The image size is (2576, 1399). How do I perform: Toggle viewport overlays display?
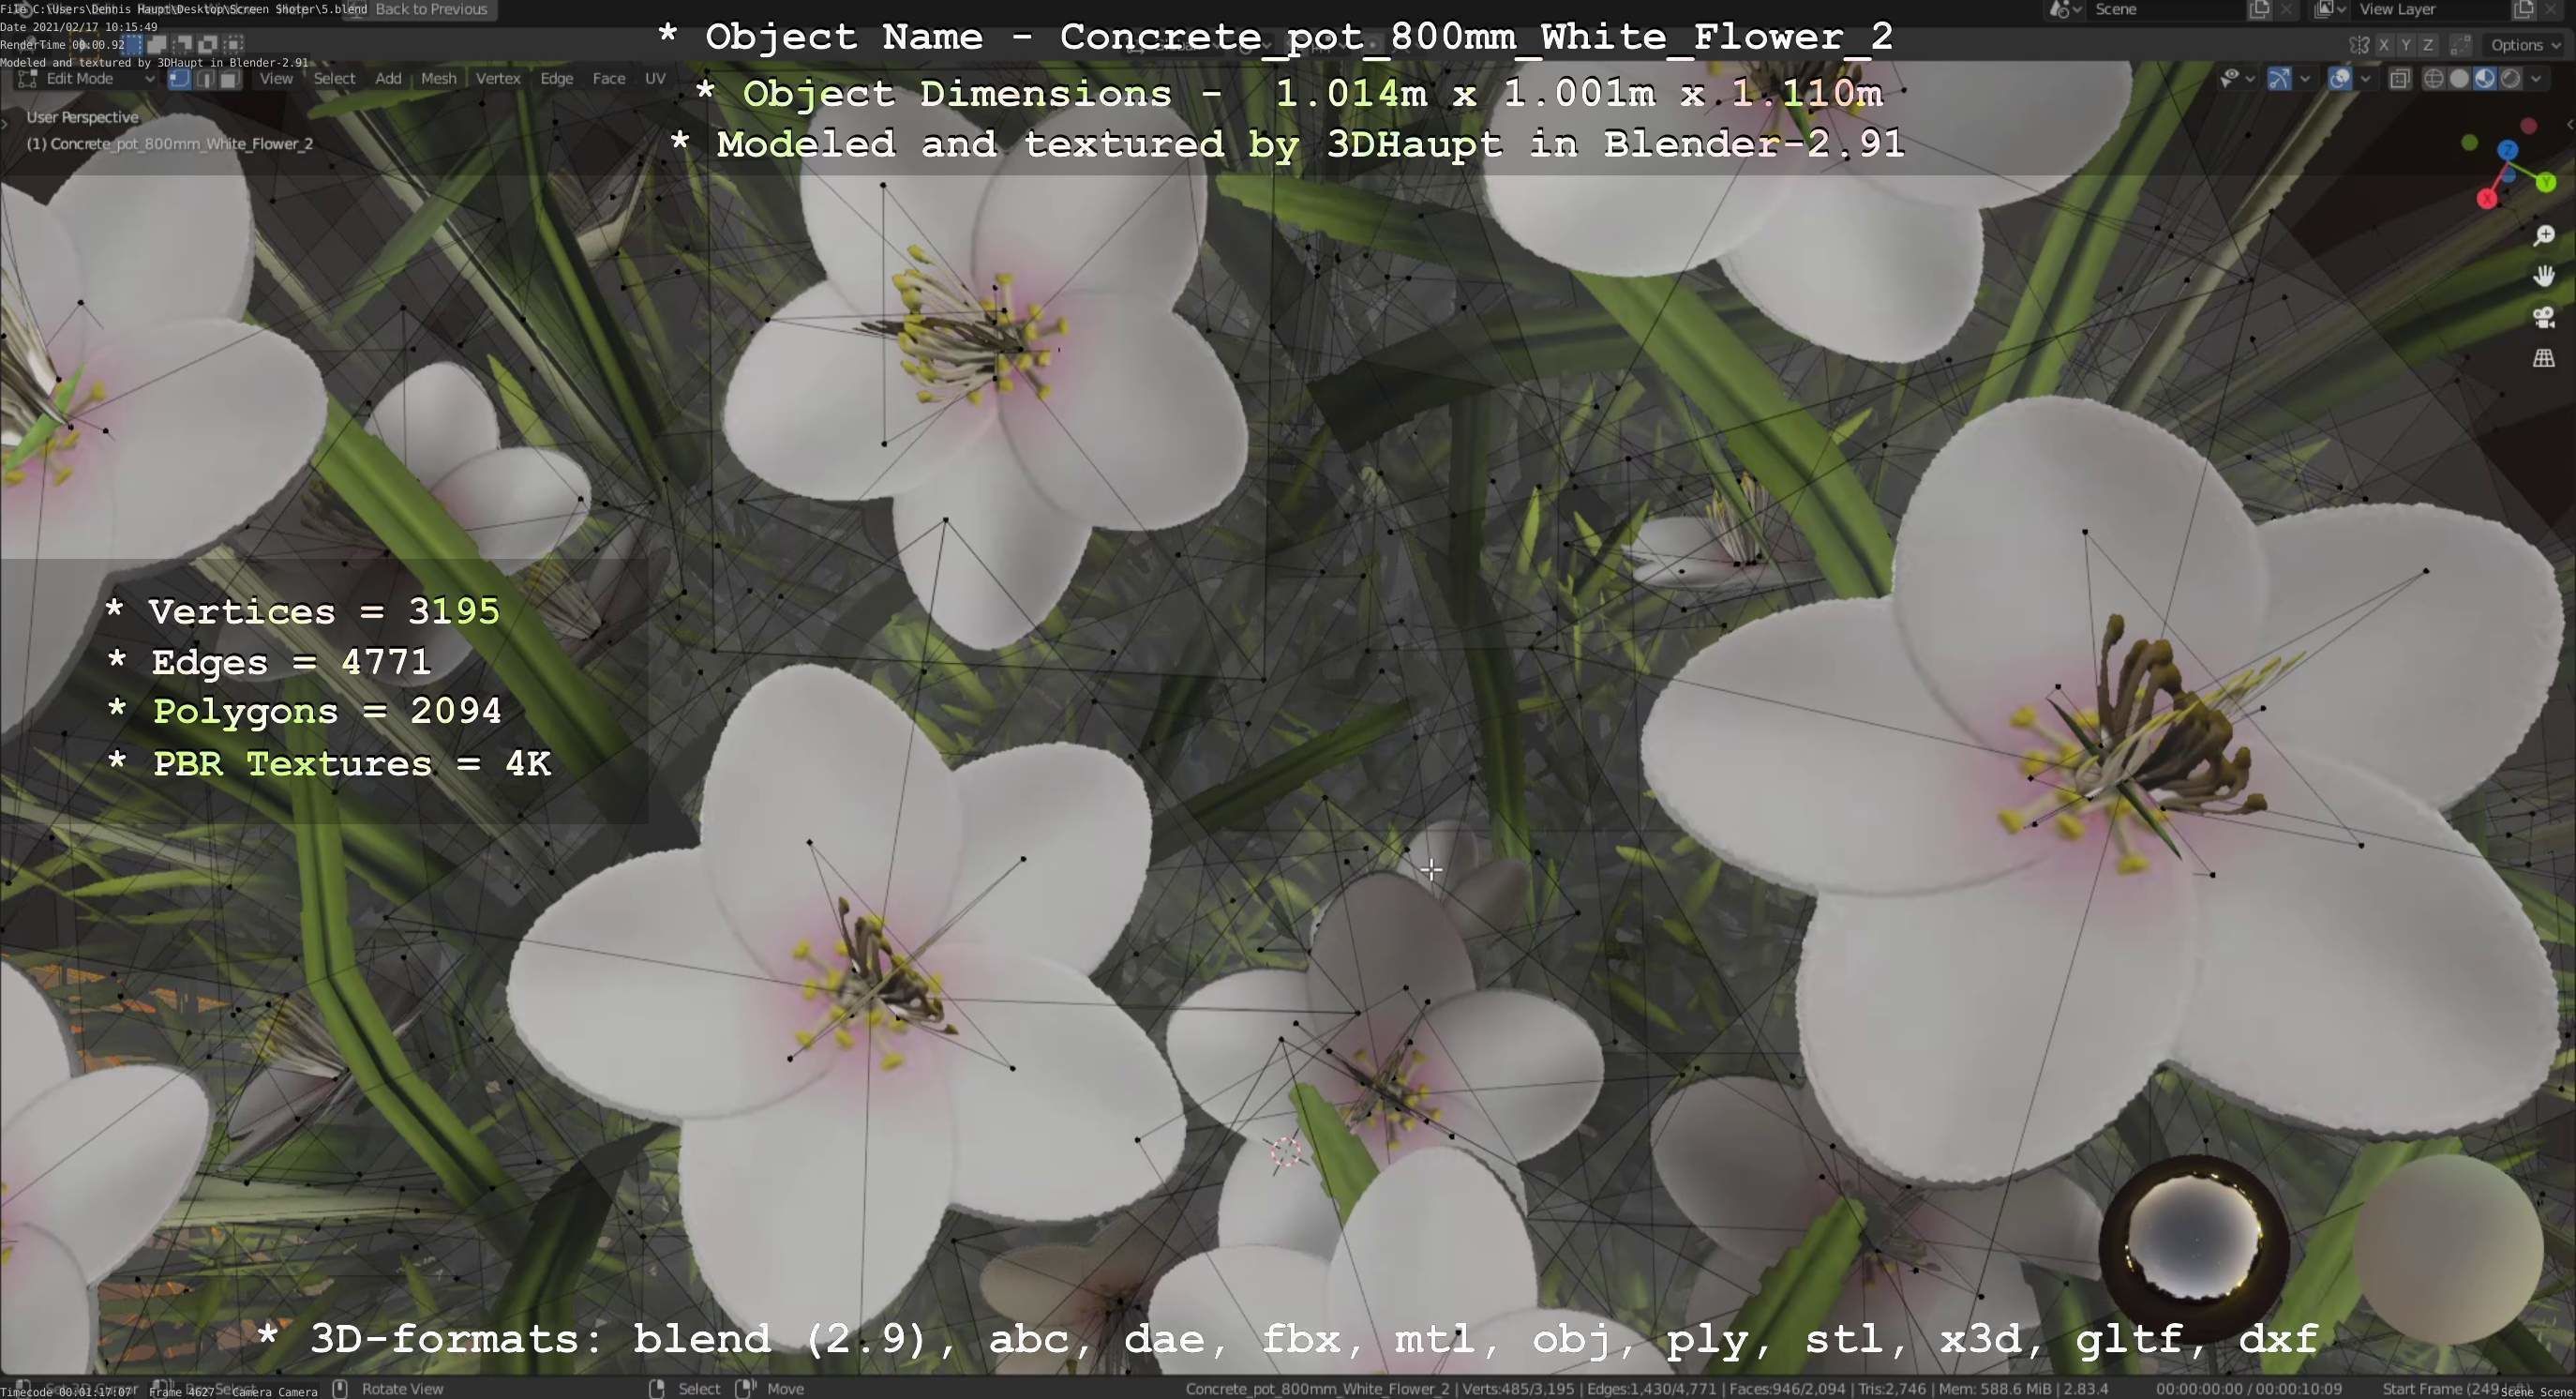pyautogui.click(x=2340, y=79)
